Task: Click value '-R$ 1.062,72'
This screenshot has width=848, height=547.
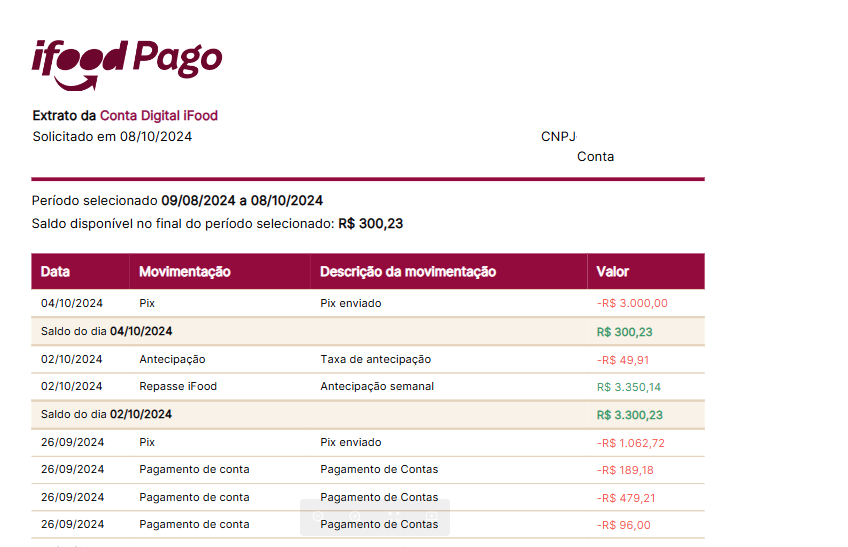Action: (631, 443)
